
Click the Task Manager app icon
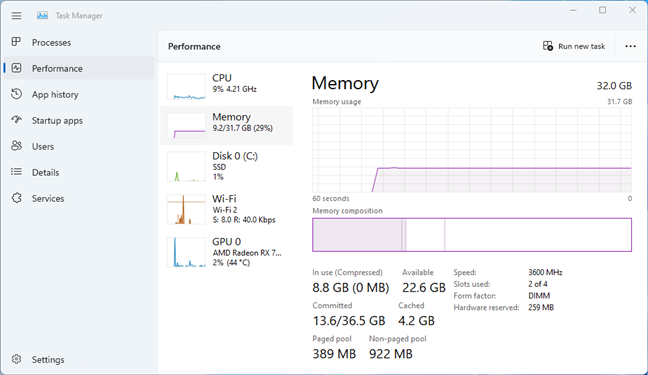42,16
